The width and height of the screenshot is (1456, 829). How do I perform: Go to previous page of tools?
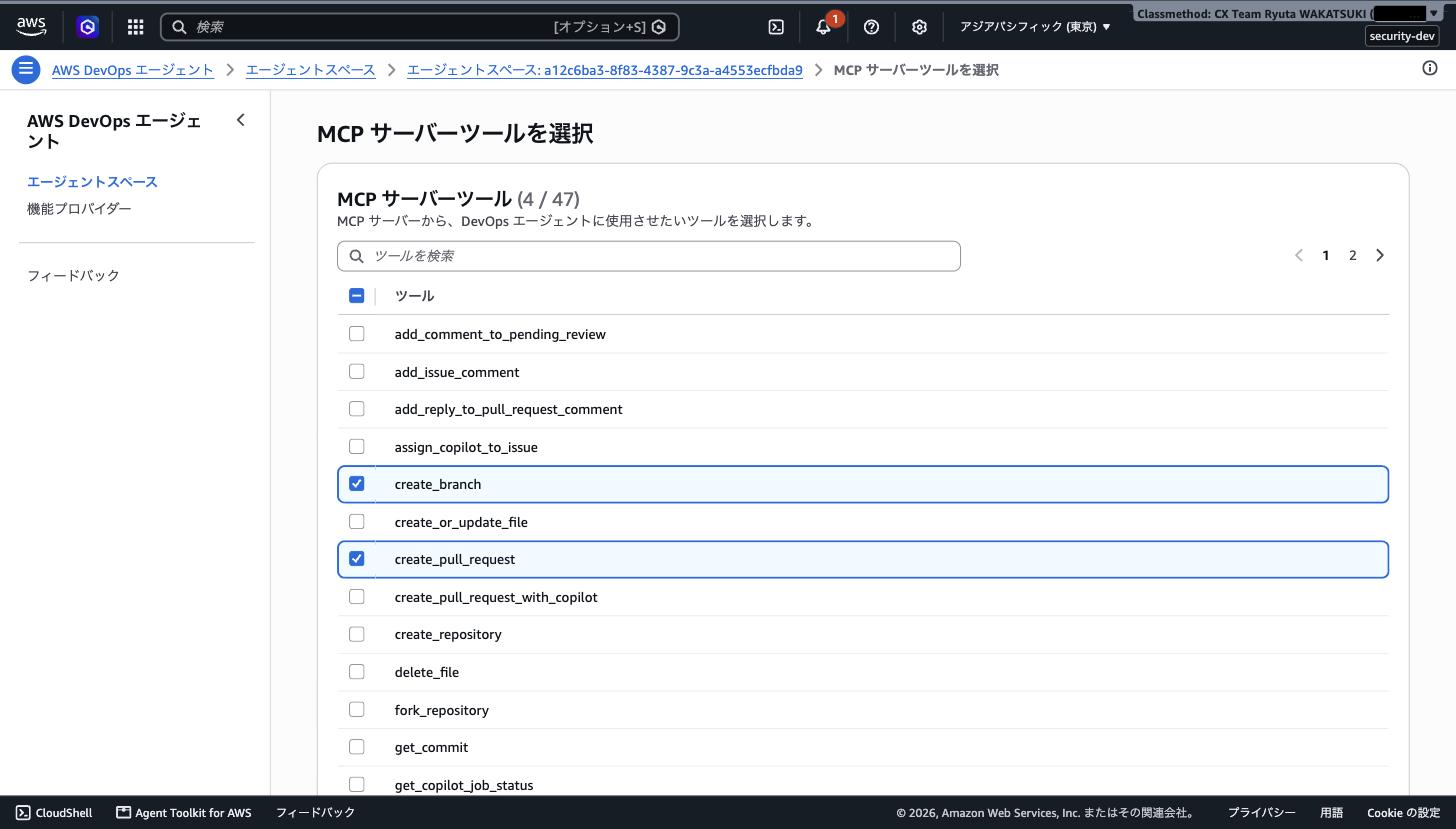pyautogui.click(x=1299, y=255)
